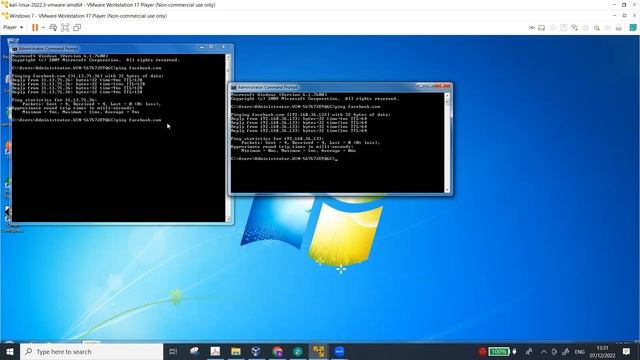
Task: Open the VMware sound card device icon
Action: [x=597, y=28]
